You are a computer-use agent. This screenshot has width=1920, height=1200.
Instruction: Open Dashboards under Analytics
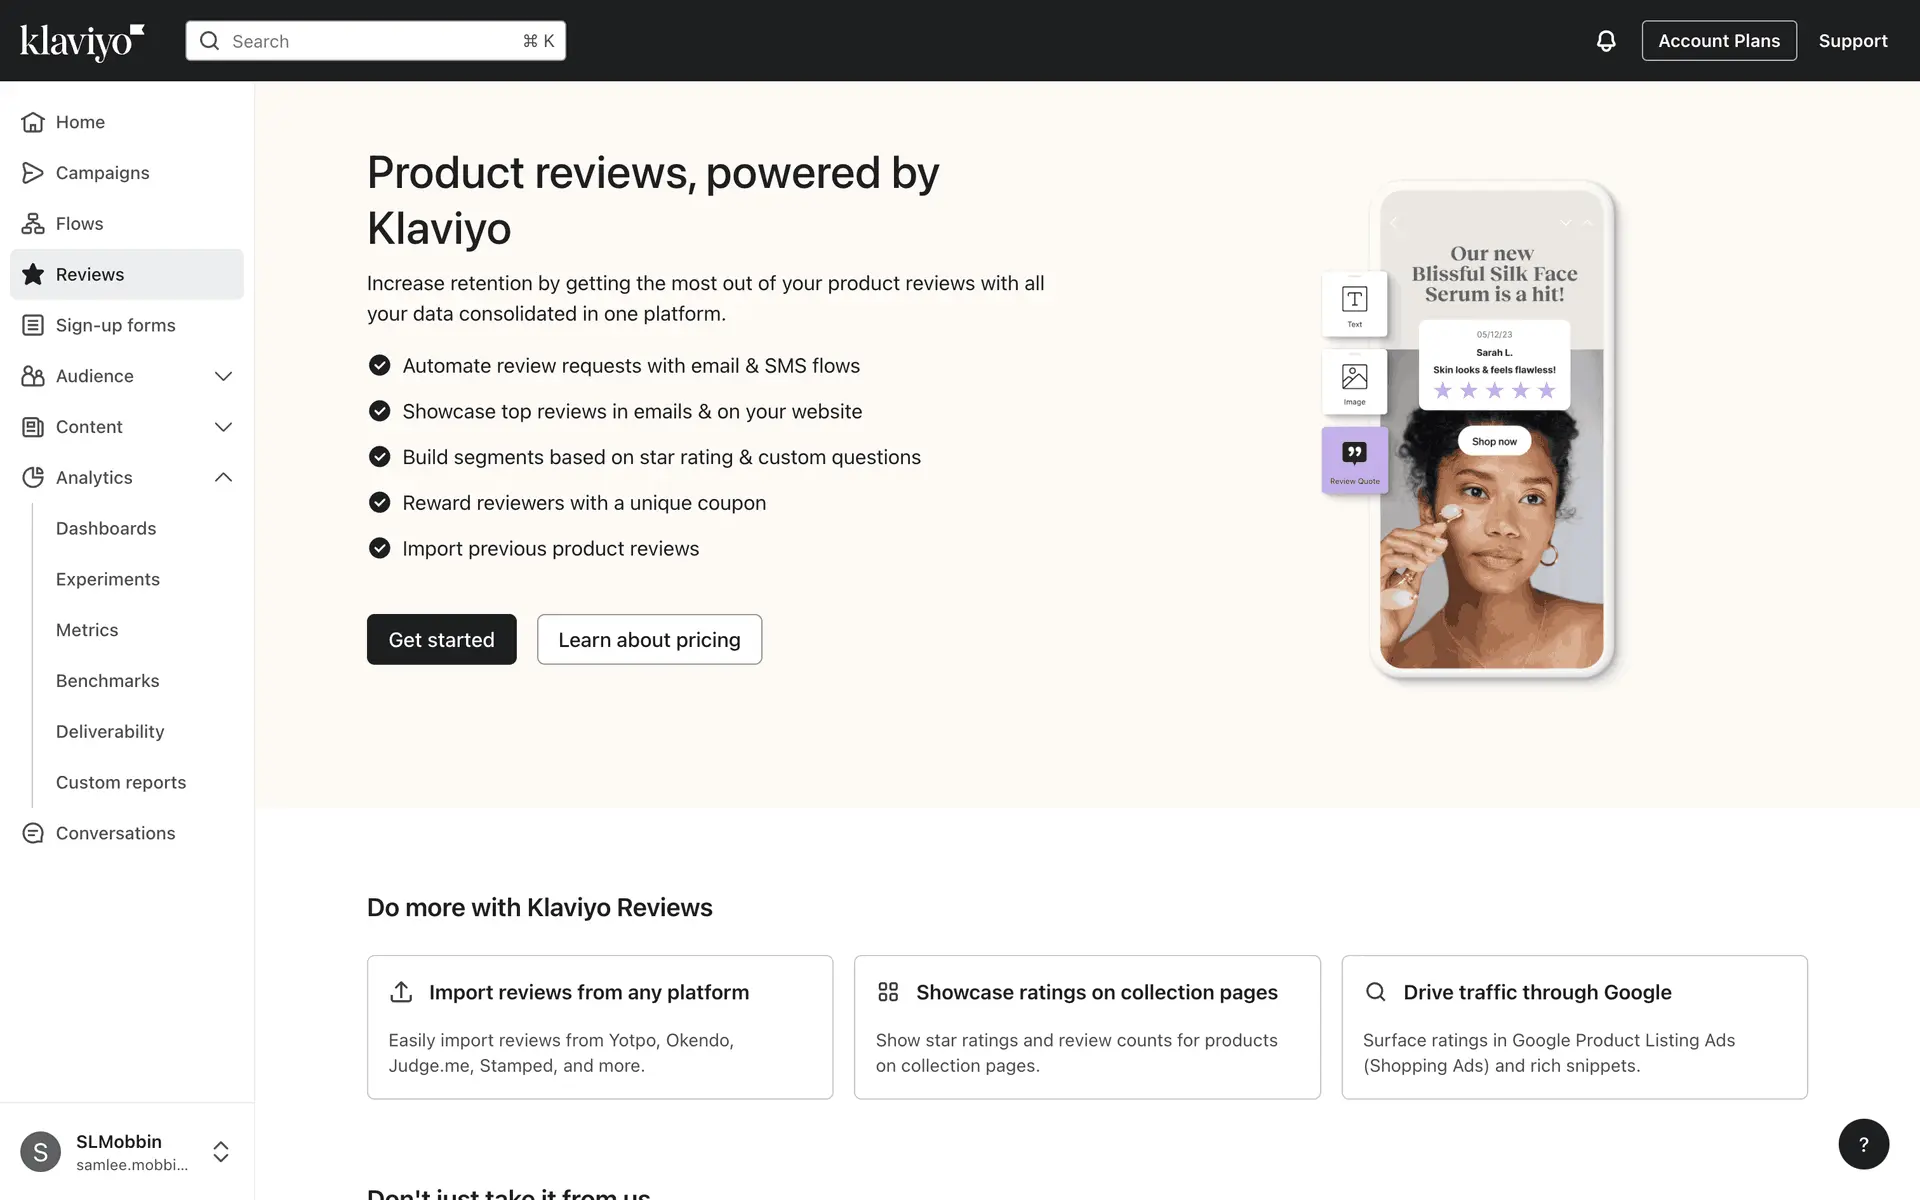tap(106, 528)
